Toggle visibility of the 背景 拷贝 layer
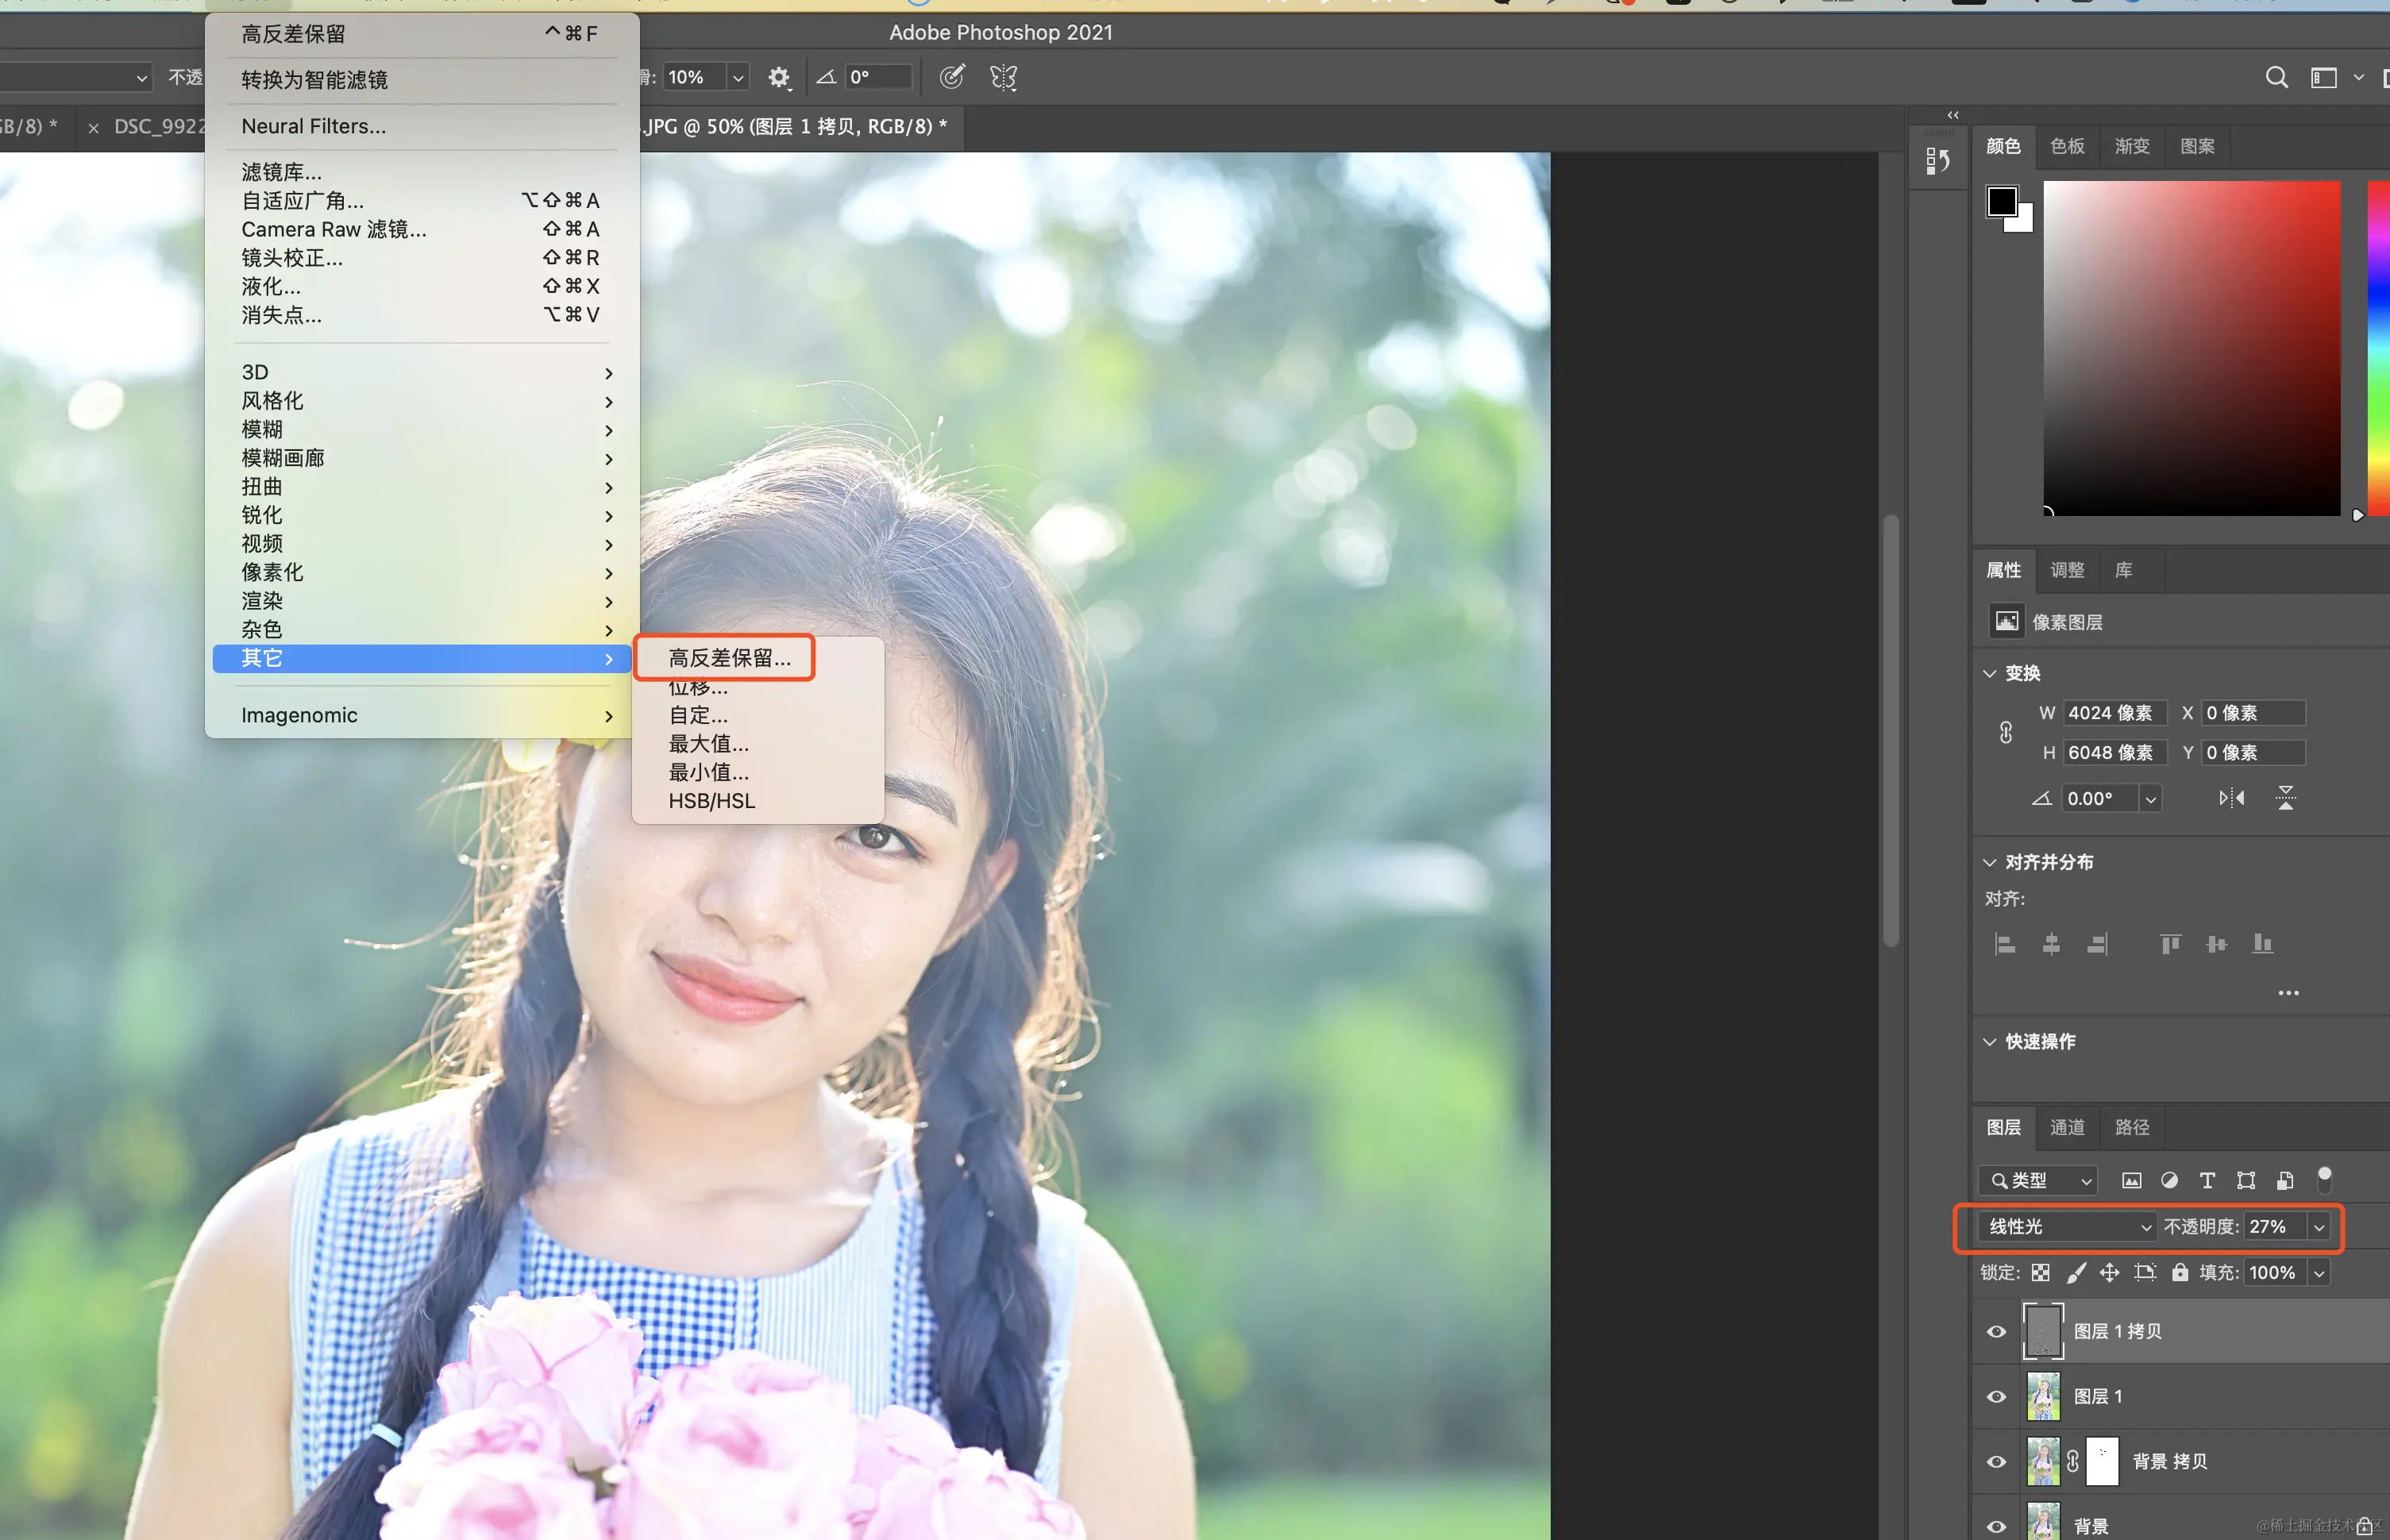 (x=1996, y=1461)
